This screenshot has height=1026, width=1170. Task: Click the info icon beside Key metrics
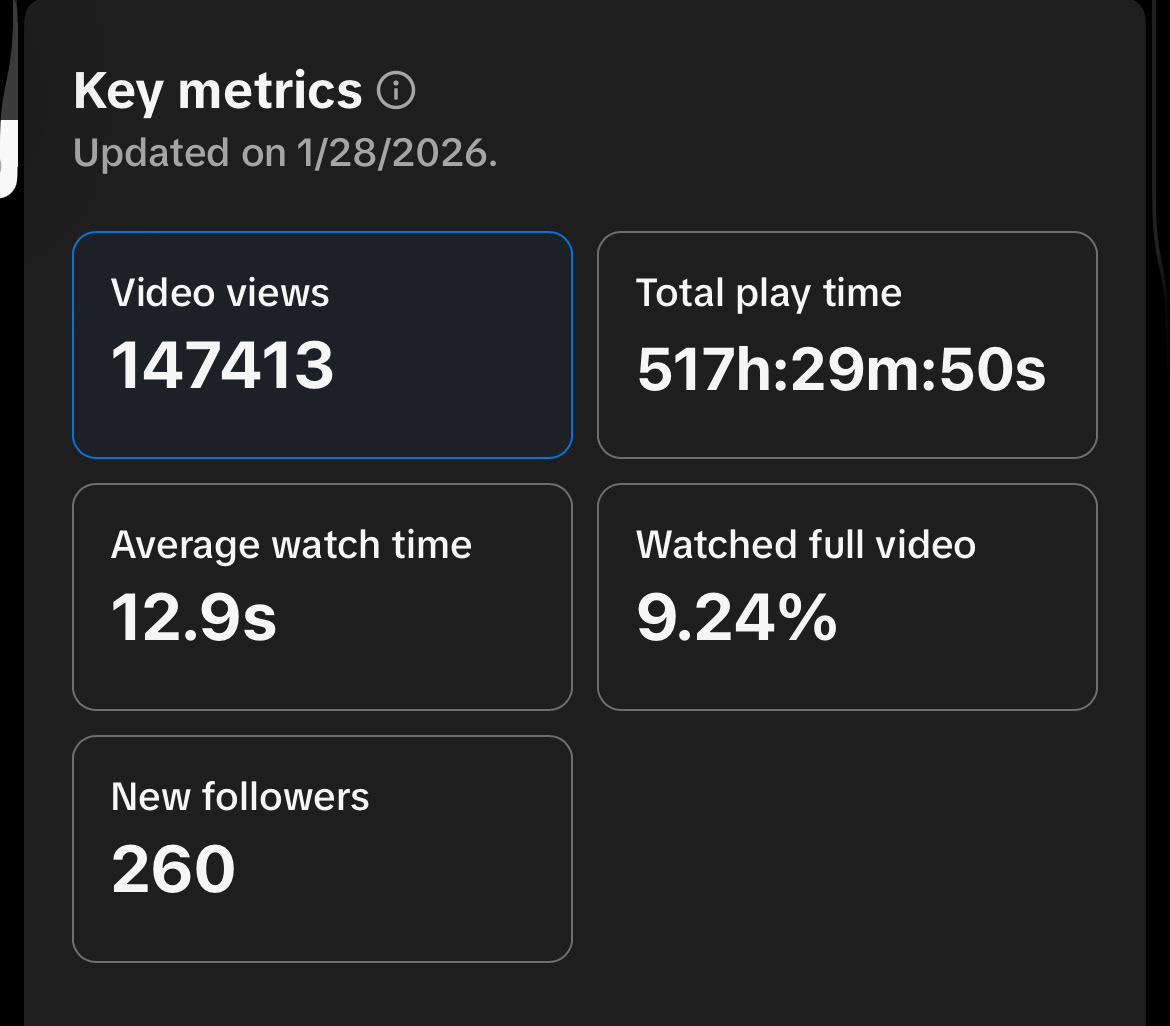point(396,92)
